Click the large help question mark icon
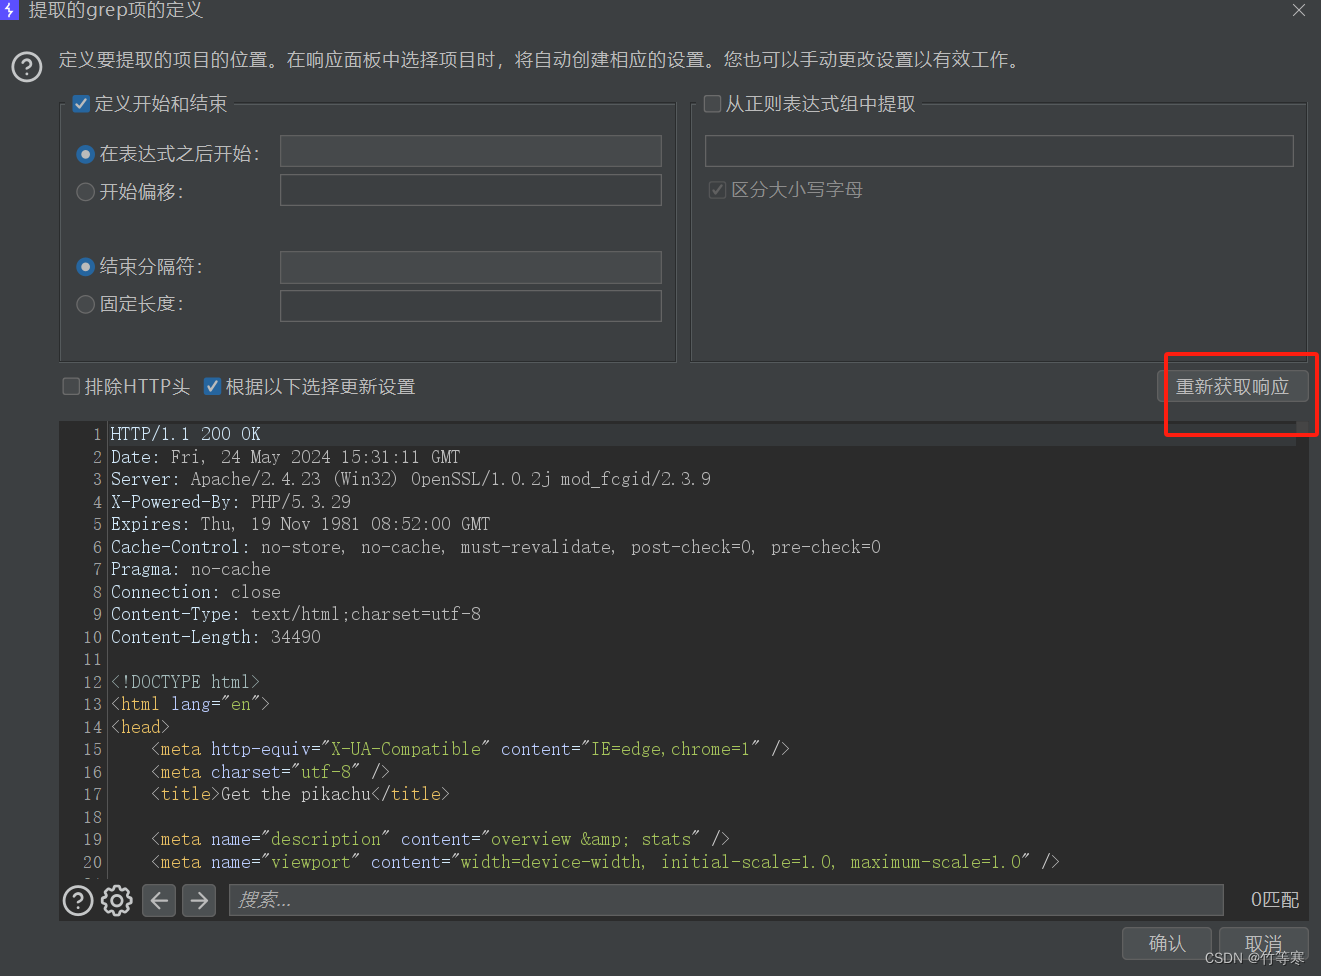The width and height of the screenshot is (1321, 976). click(27, 67)
